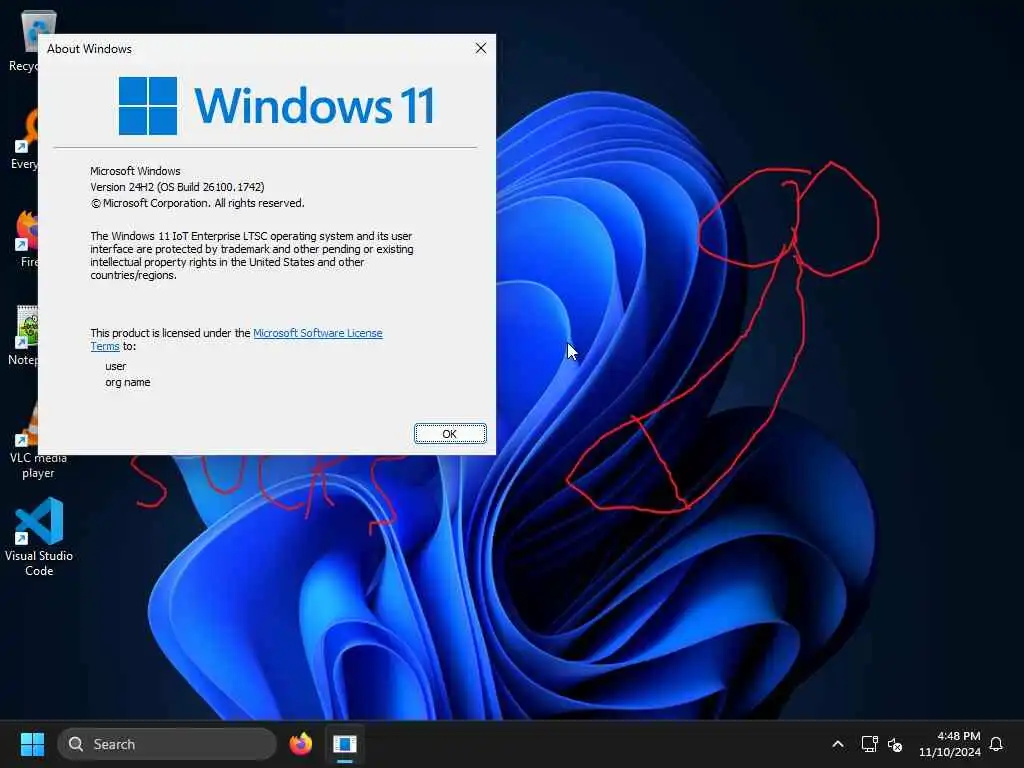Click the About Windows title bar text

pos(89,49)
